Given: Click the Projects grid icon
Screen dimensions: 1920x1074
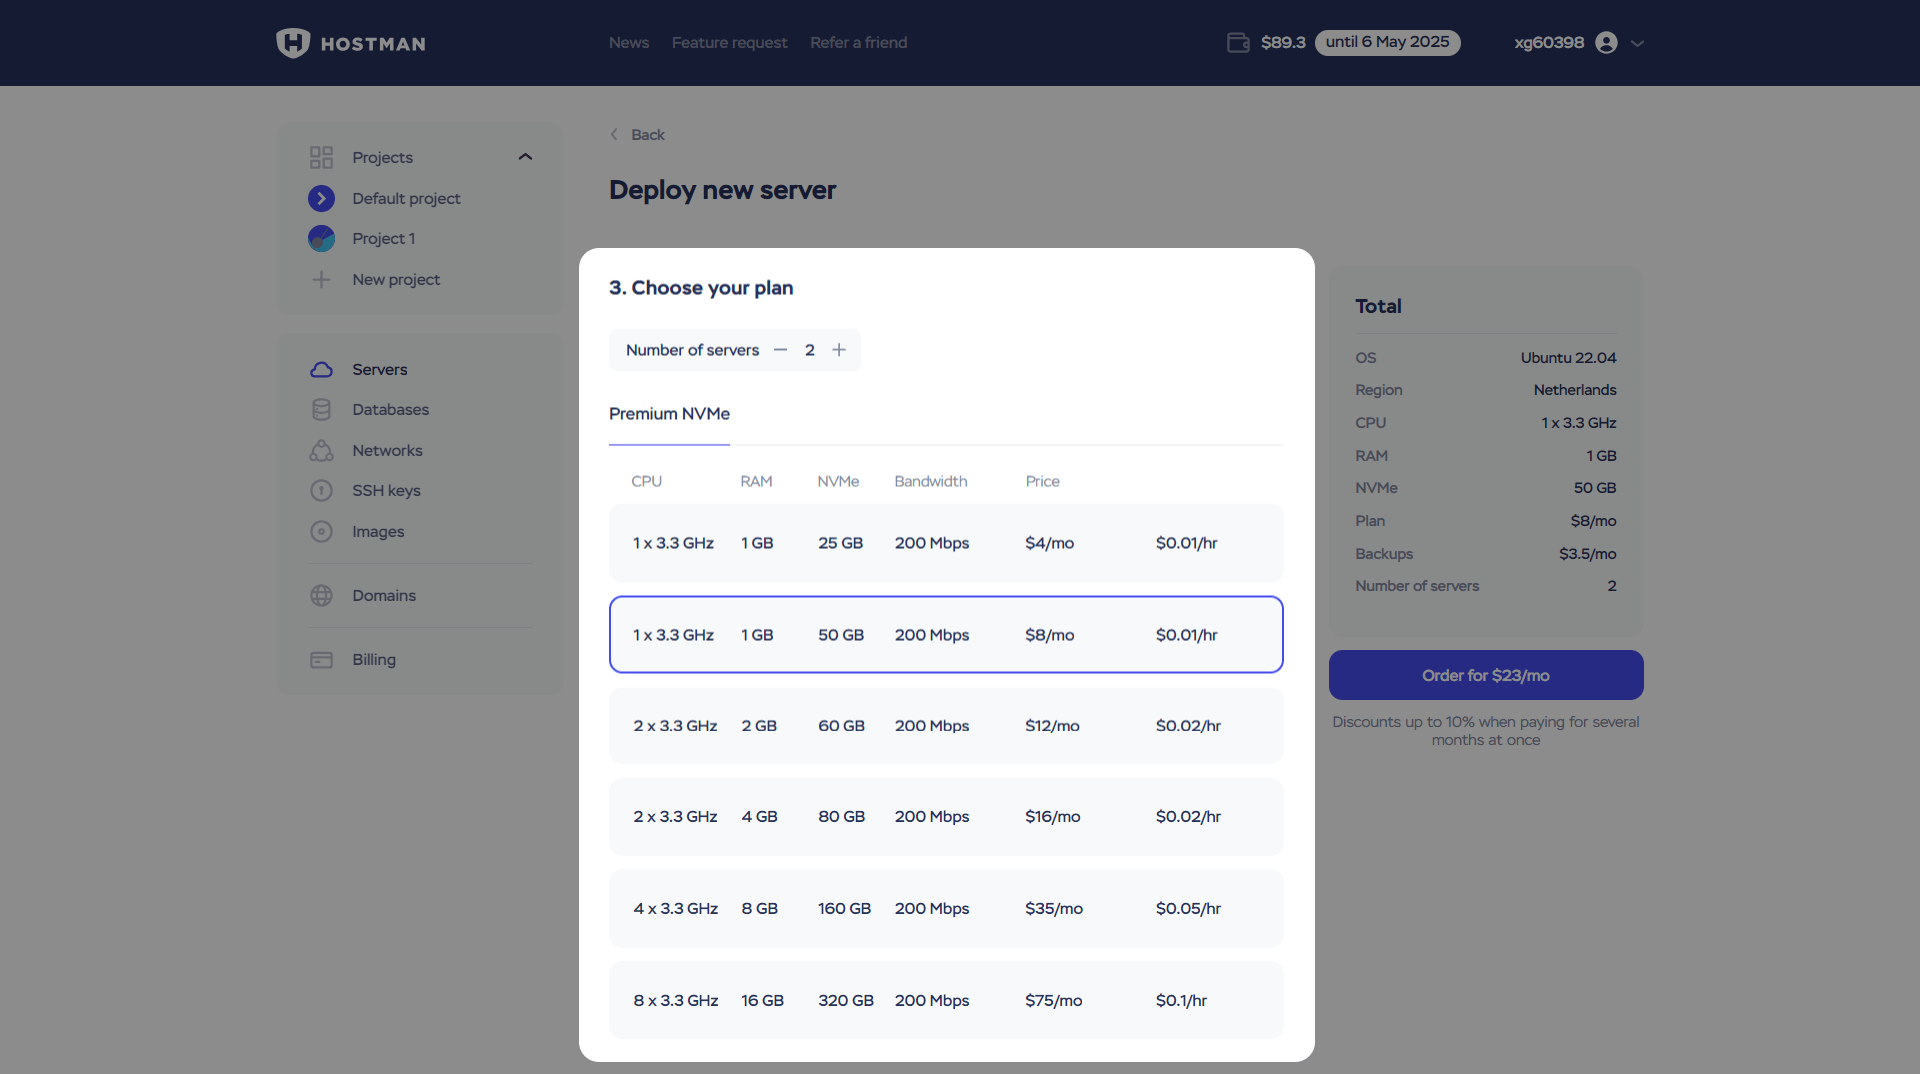Looking at the screenshot, I should tap(321, 157).
